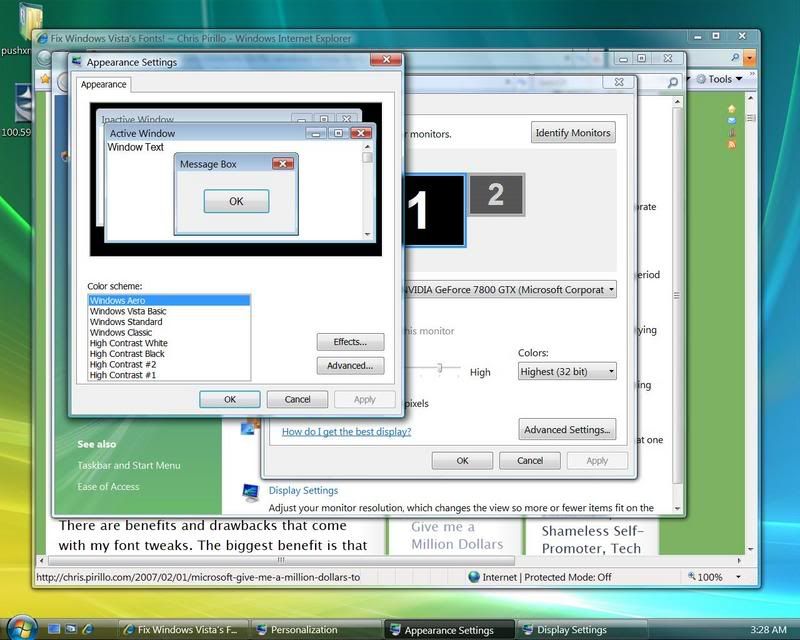Click OK in the Message Box preview

[236, 201]
